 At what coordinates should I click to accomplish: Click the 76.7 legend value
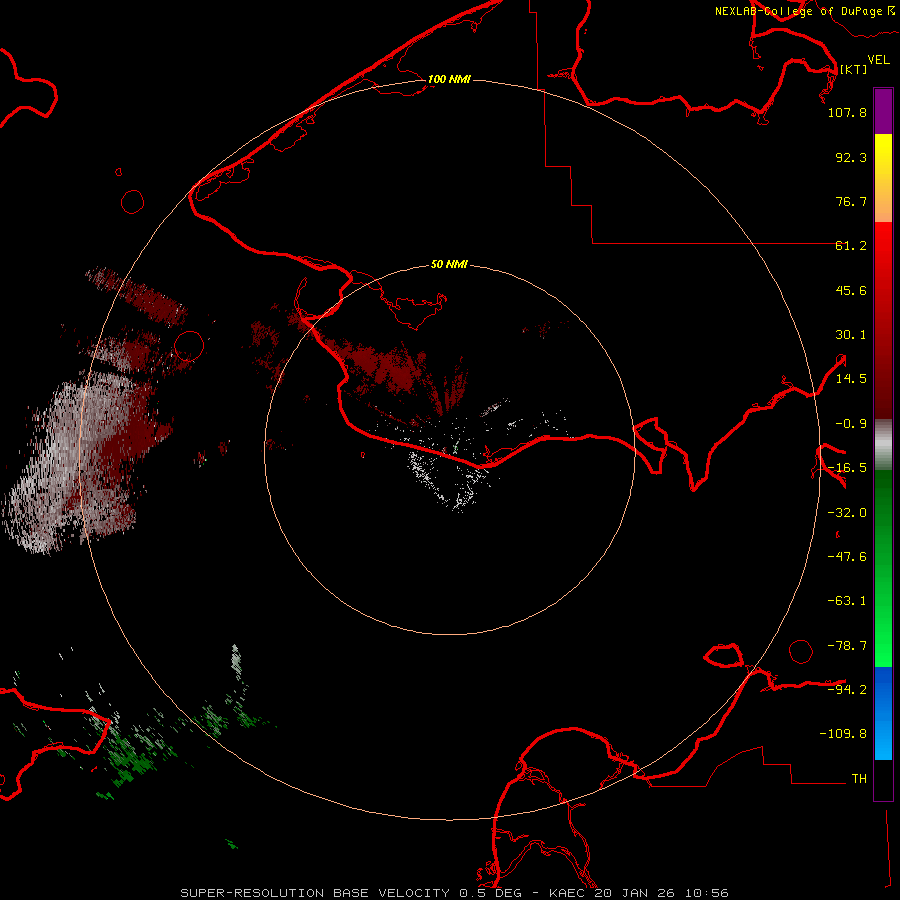coord(851,201)
